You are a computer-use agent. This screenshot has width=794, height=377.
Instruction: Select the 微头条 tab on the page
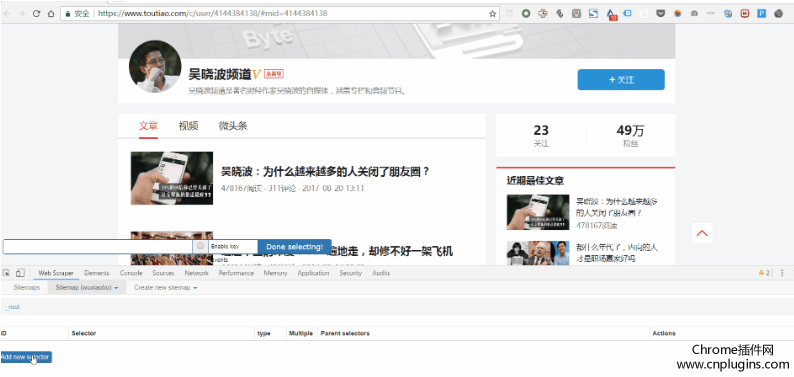pos(233,126)
